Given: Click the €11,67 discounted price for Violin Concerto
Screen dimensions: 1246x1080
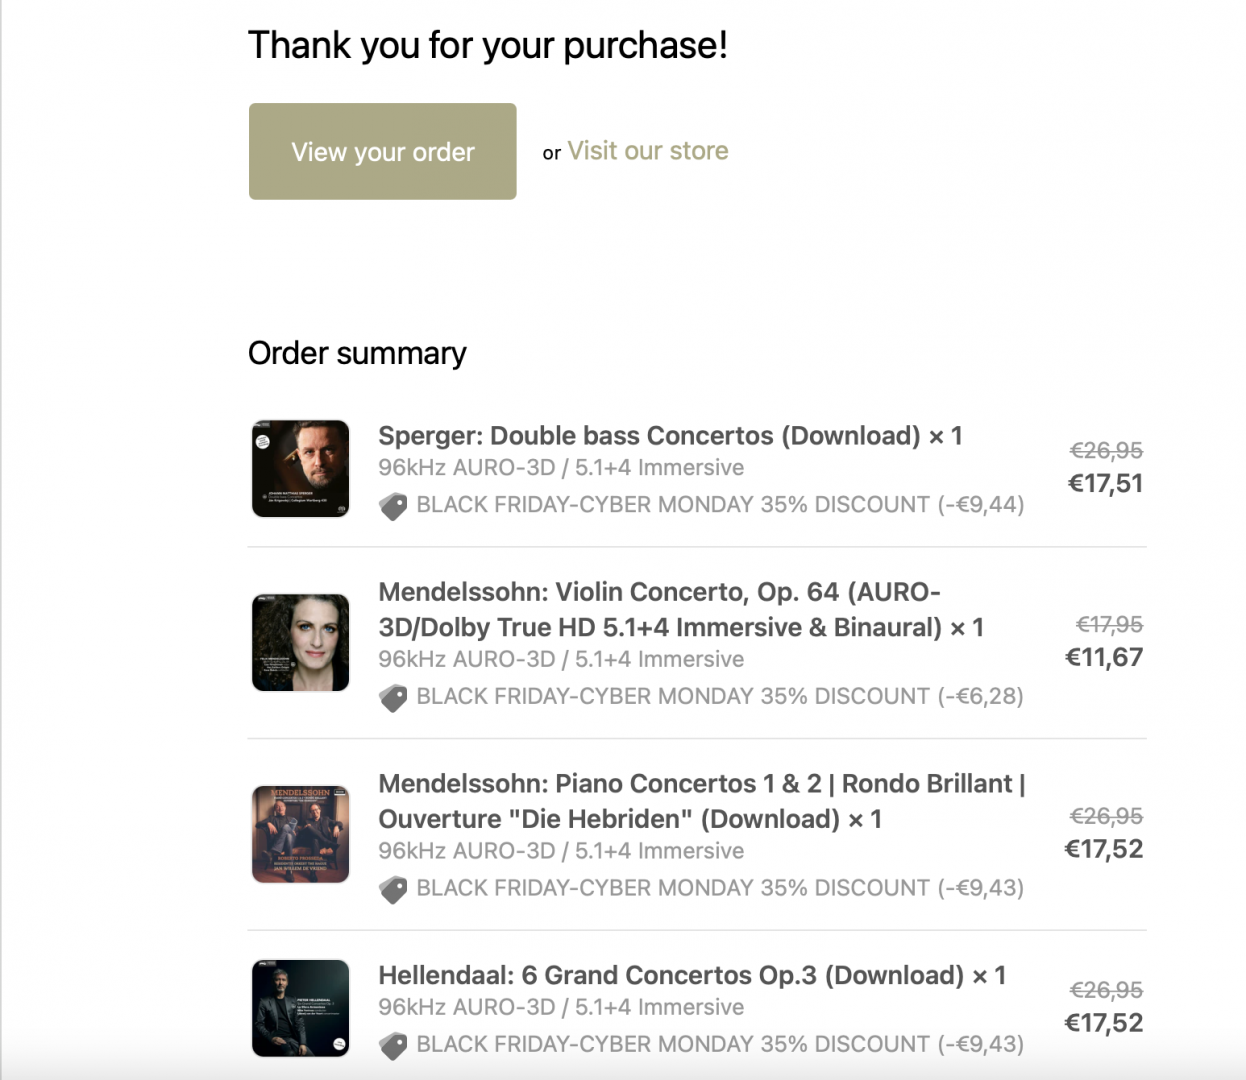Looking at the screenshot, I should pyautogui.click(x=1104, y=658).
